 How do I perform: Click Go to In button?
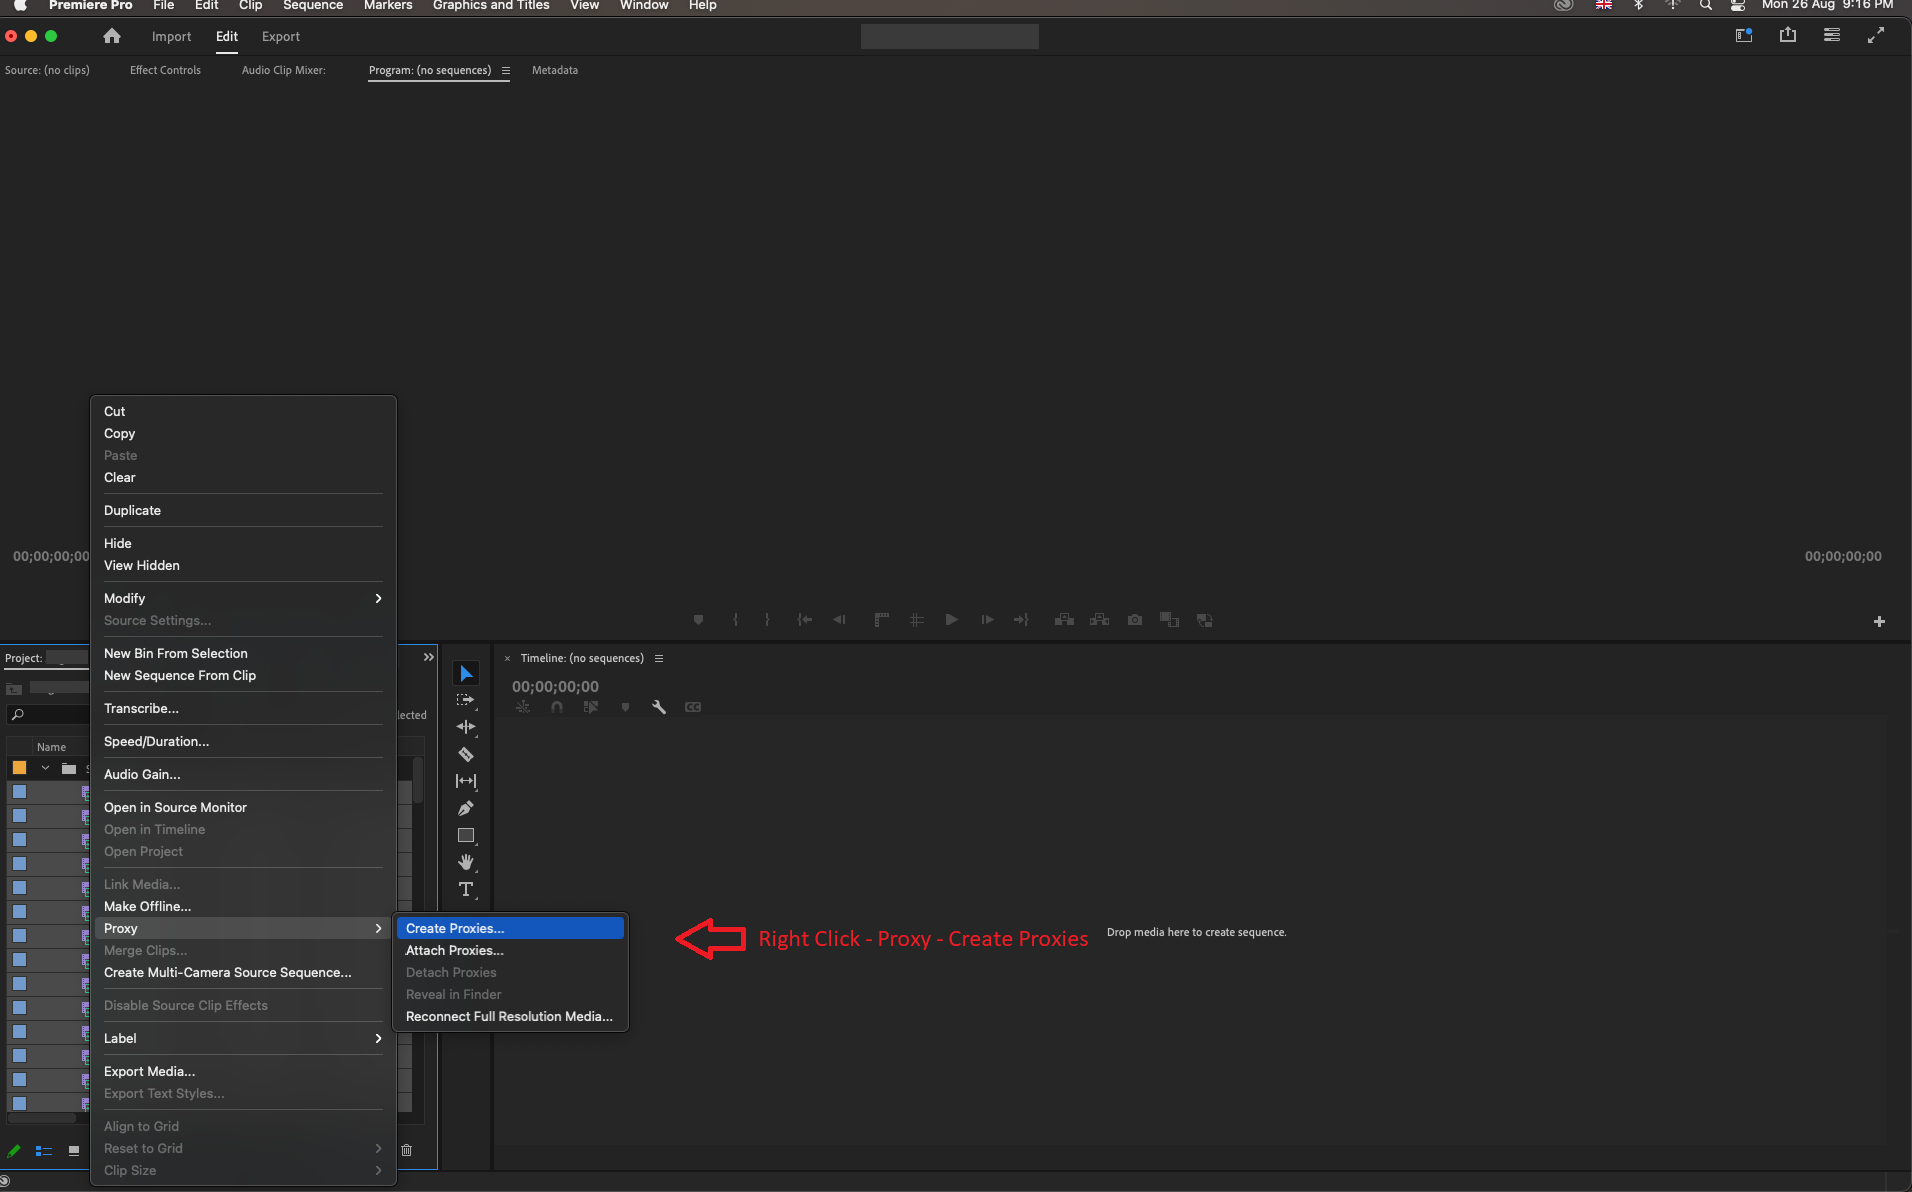804,620
